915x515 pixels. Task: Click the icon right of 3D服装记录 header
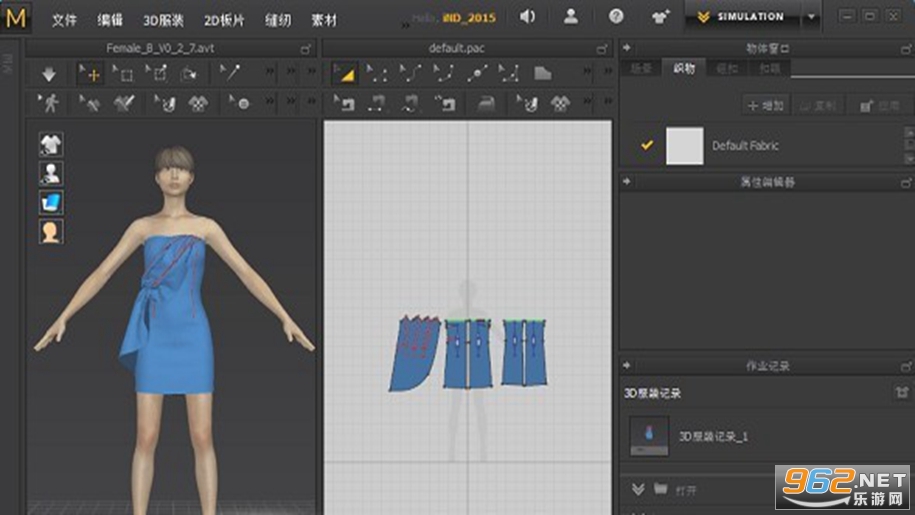902,392
